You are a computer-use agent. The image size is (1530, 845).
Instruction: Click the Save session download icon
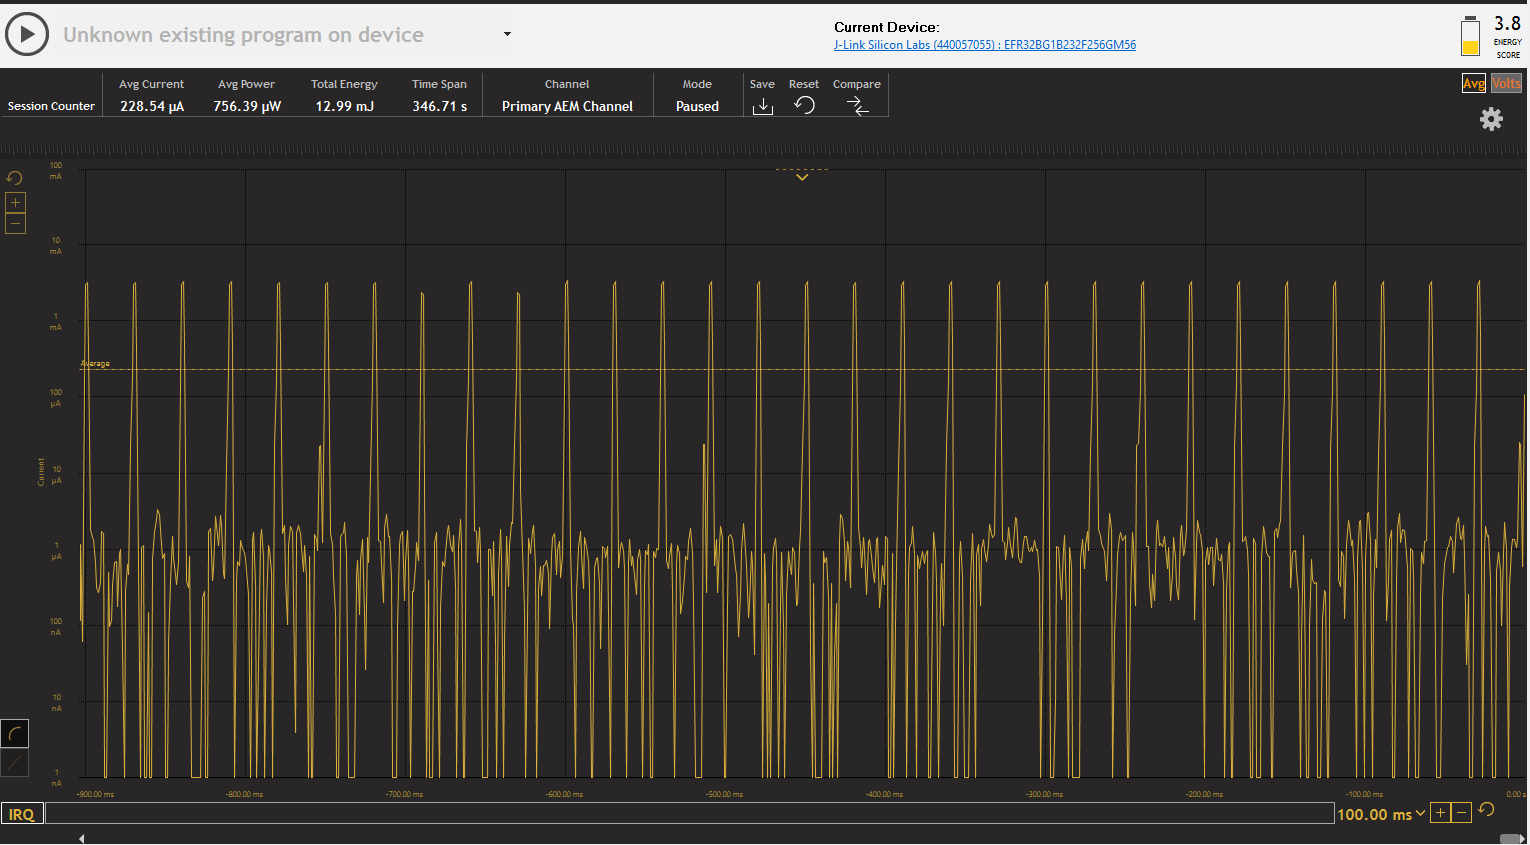click(x=762, y=105)
